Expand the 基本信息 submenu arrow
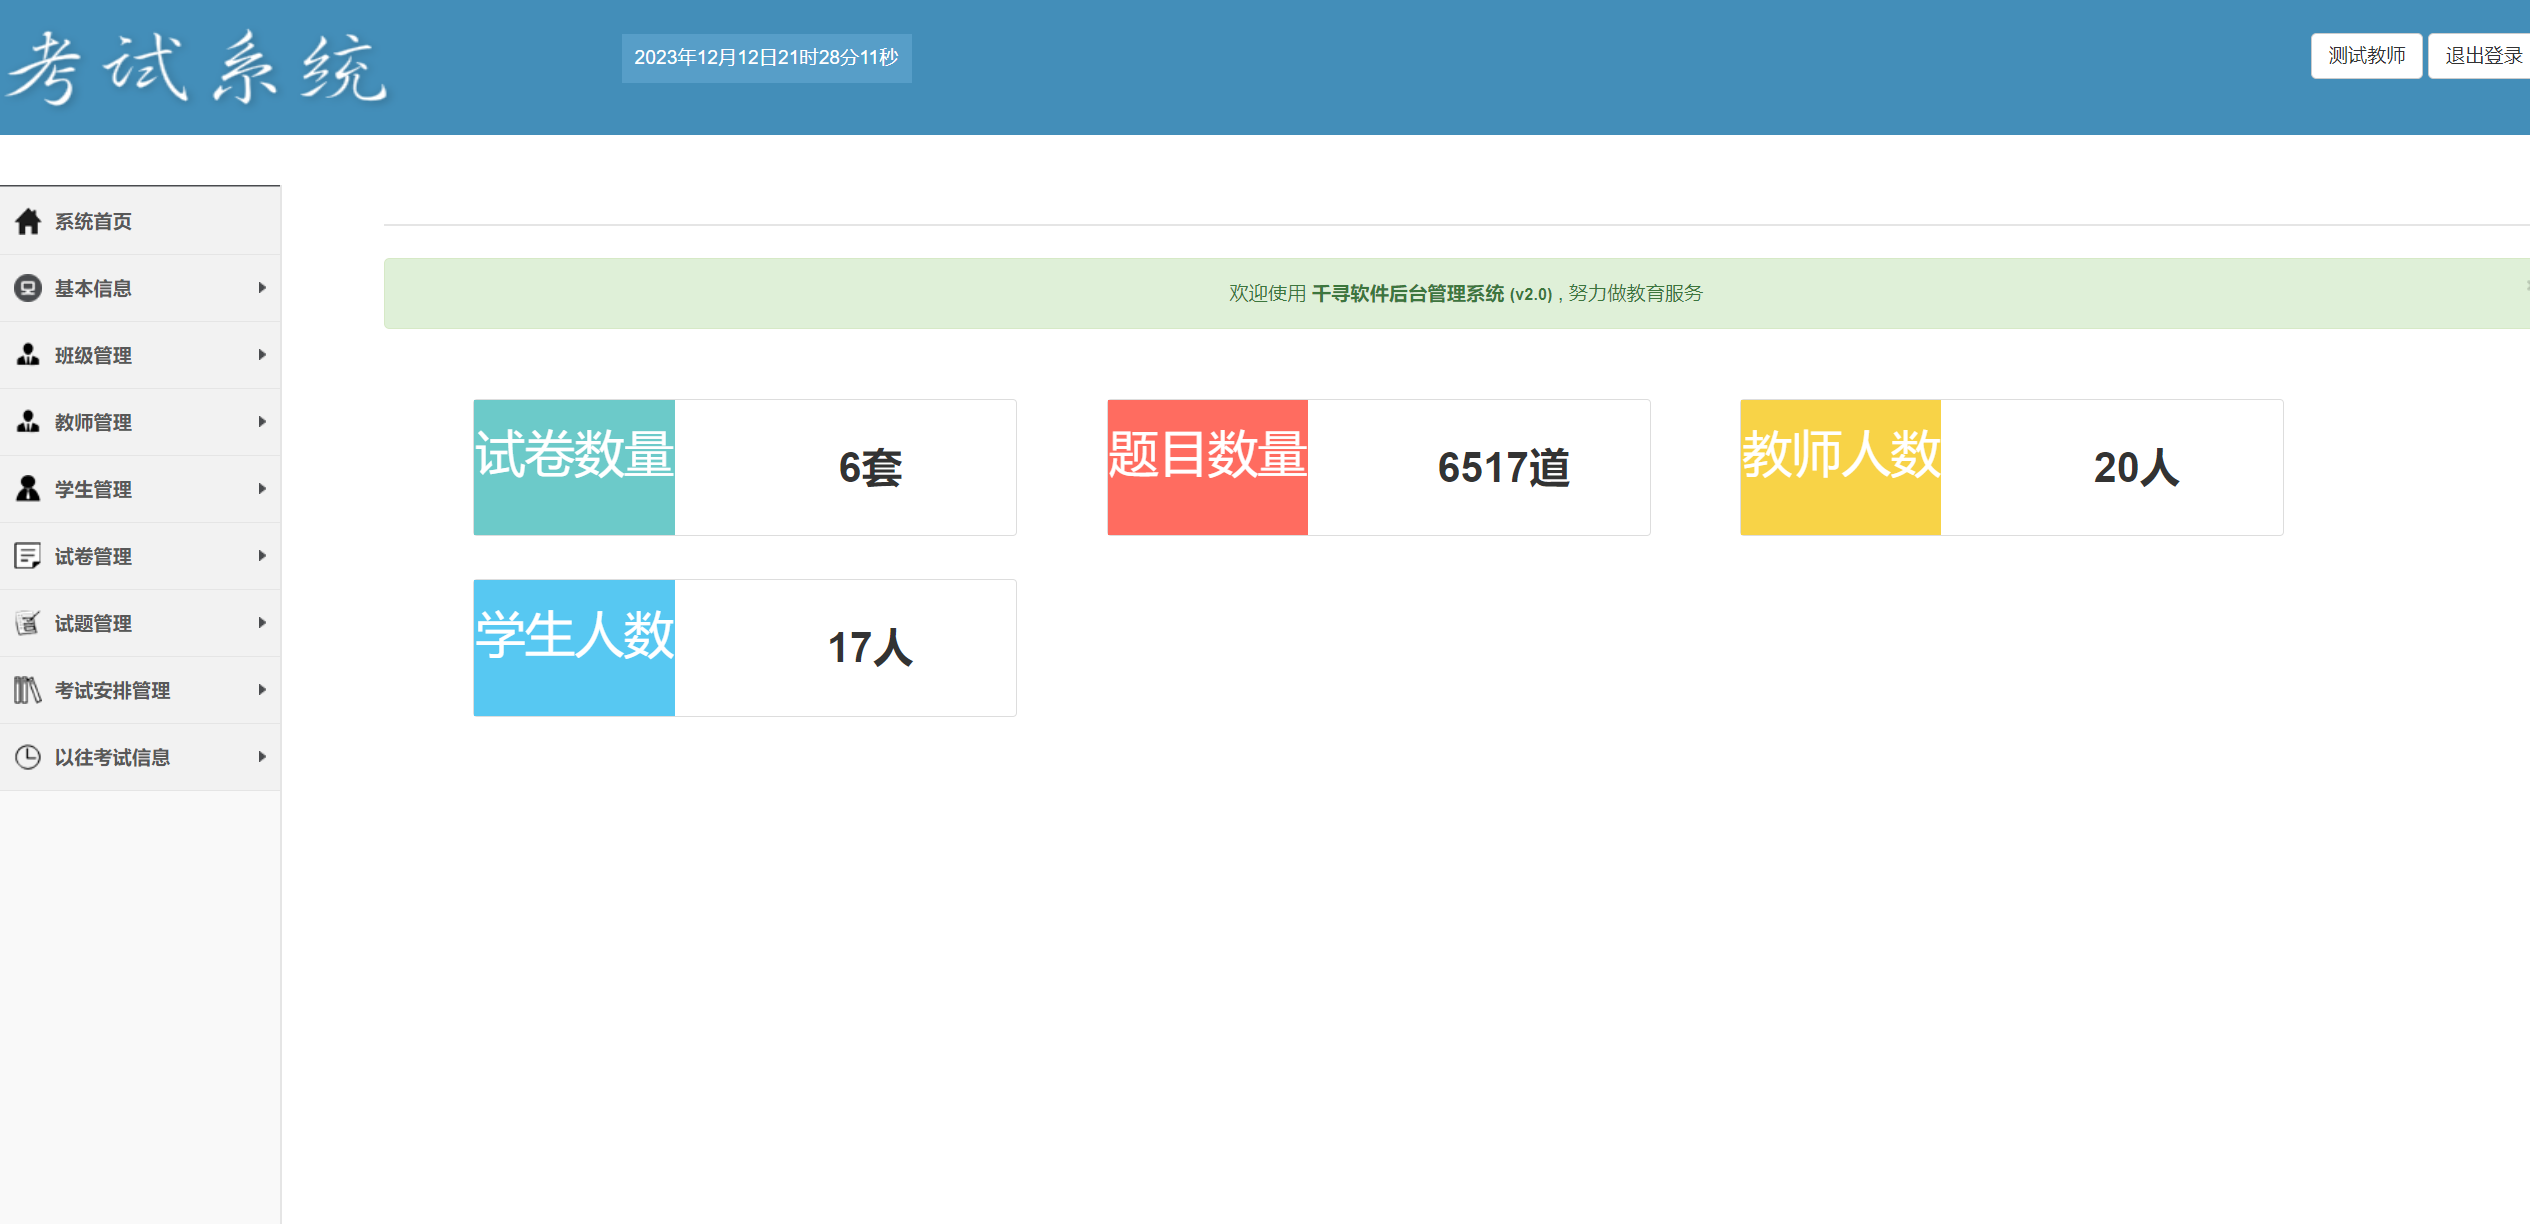2530x1224 pixels. tap(262, 288)
